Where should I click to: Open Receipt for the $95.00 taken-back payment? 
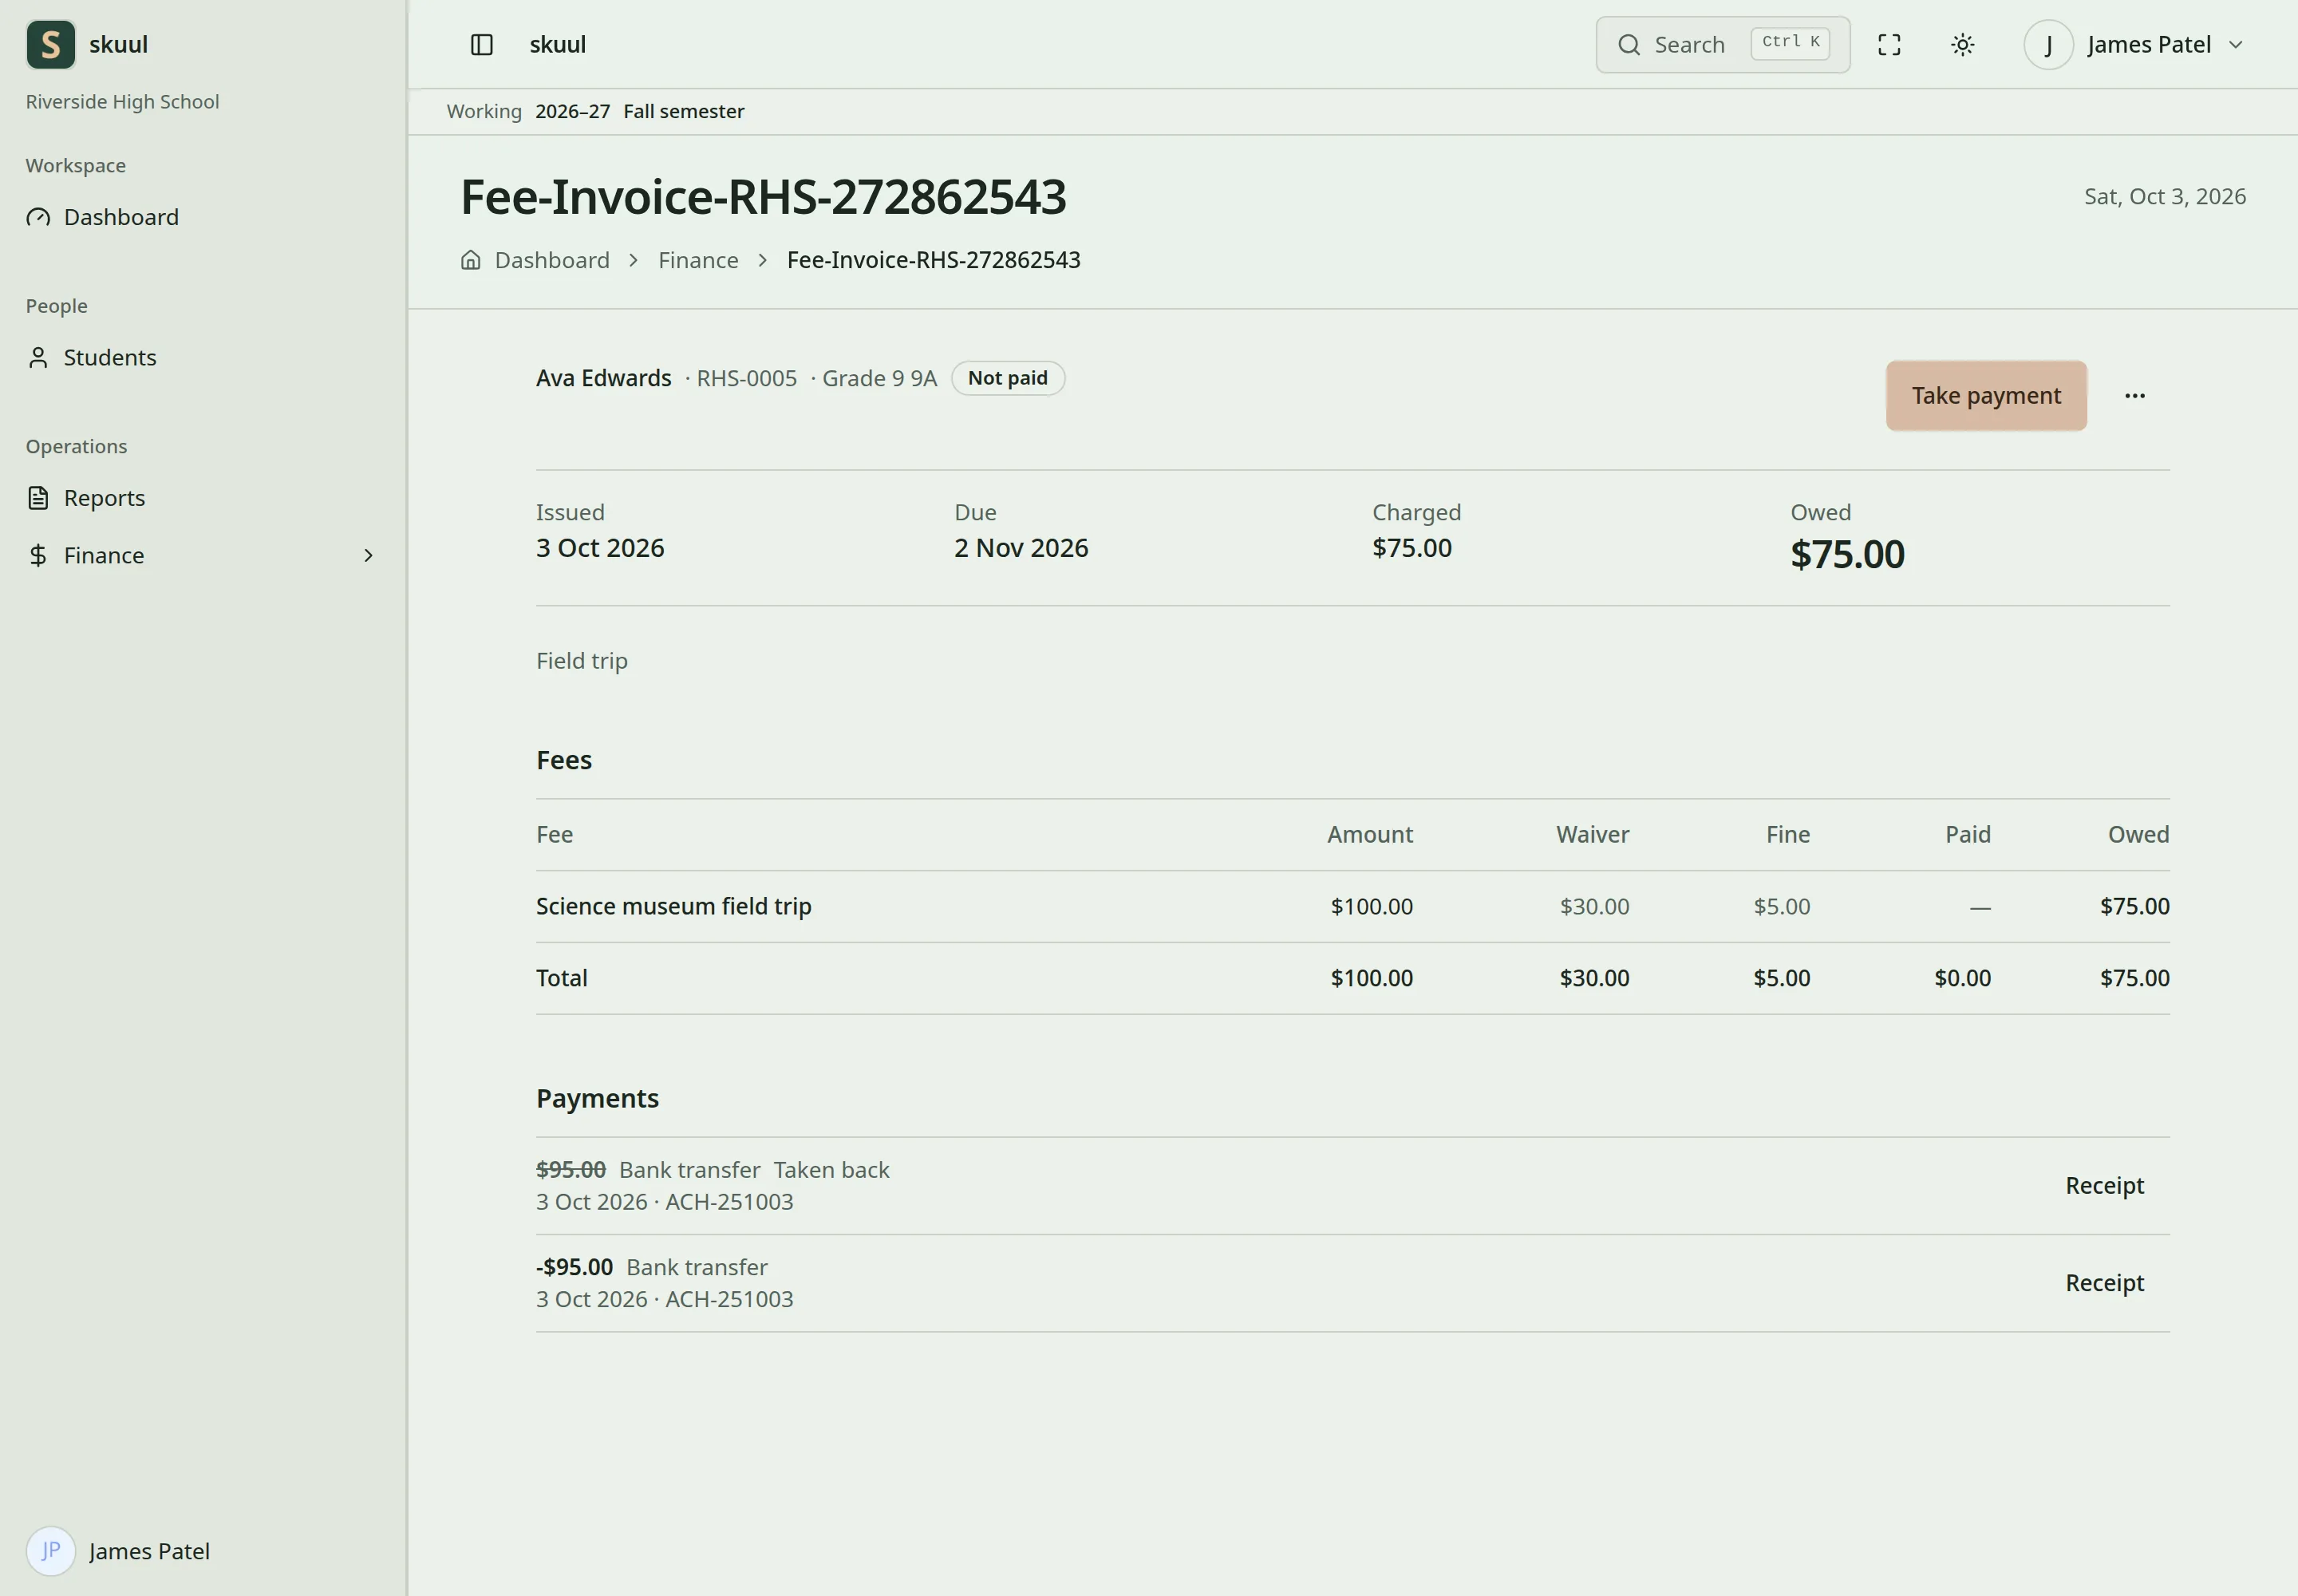(x=2105, y=1186)
